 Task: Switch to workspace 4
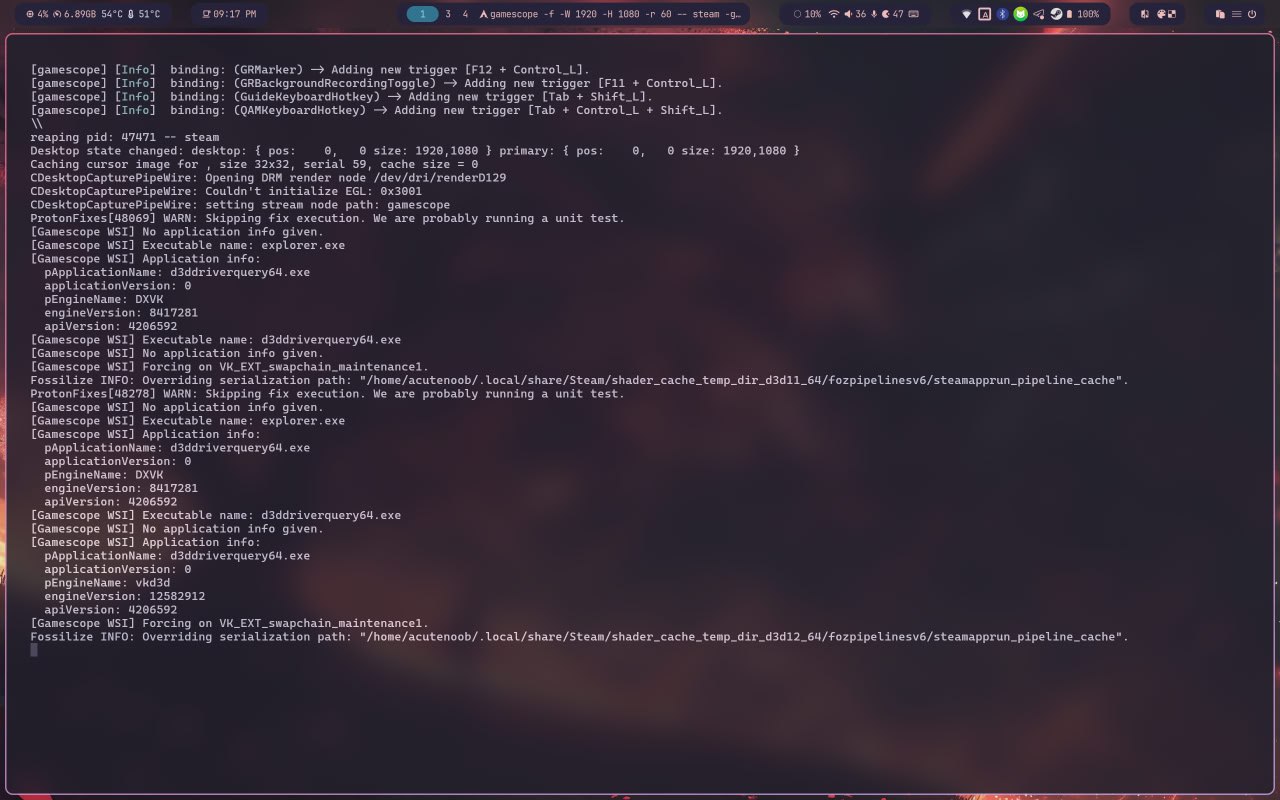click(x=465, y=14)
